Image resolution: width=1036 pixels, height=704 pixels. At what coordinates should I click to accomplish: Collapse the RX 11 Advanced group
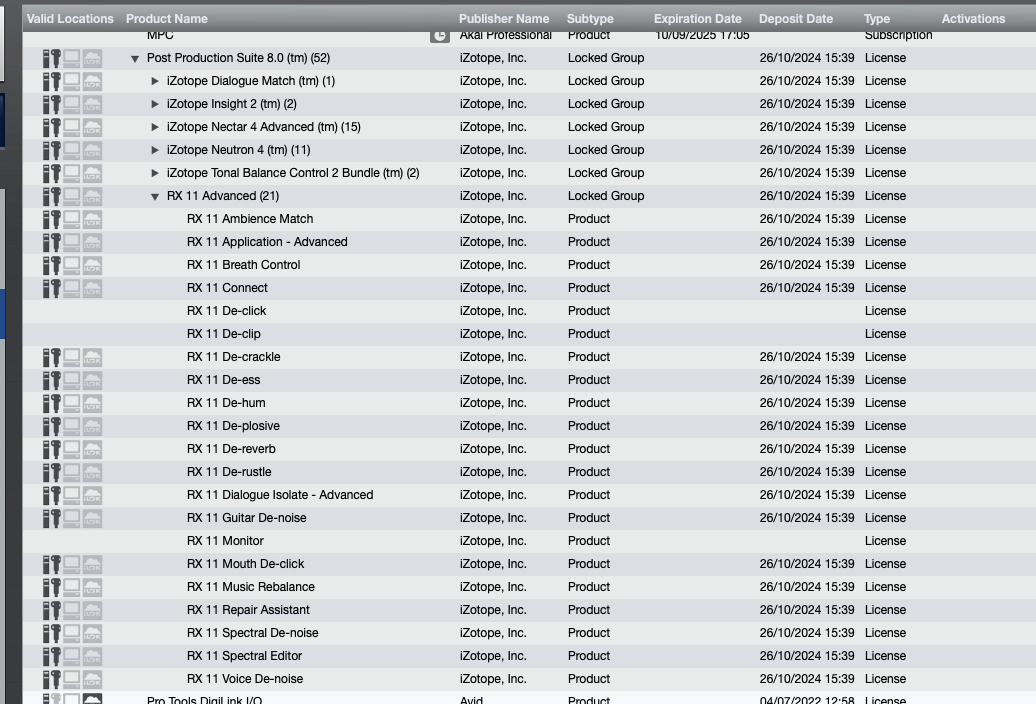155,197
